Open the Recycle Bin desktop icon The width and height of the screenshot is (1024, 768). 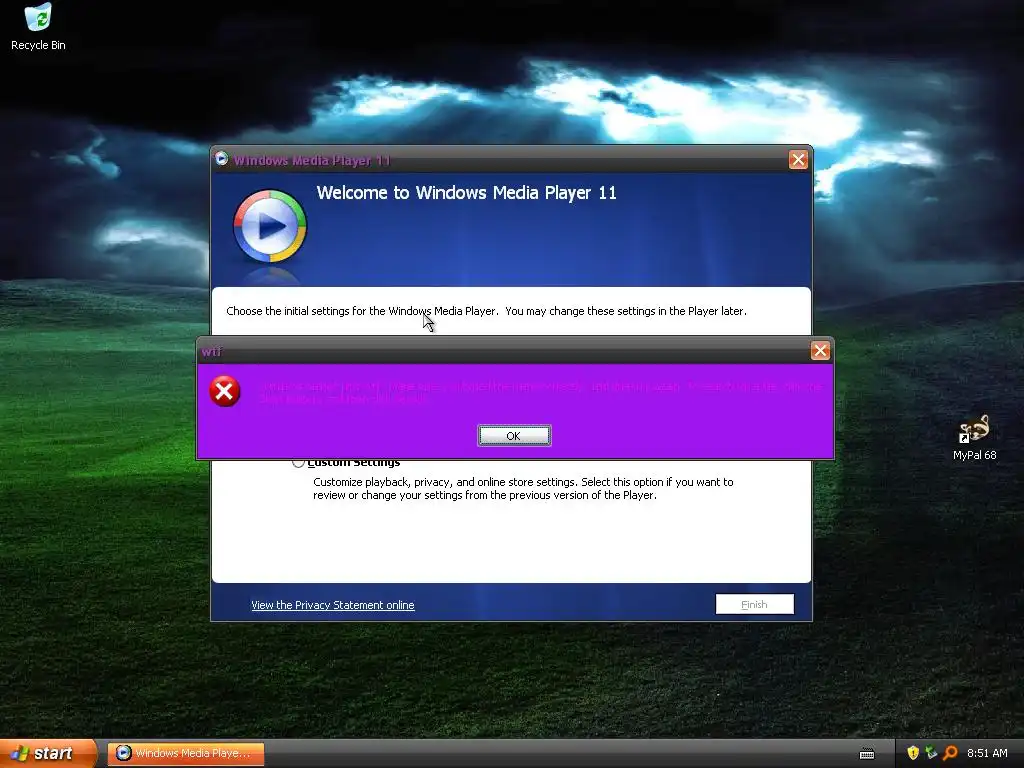pyautogui.click(x=38, y=27)
